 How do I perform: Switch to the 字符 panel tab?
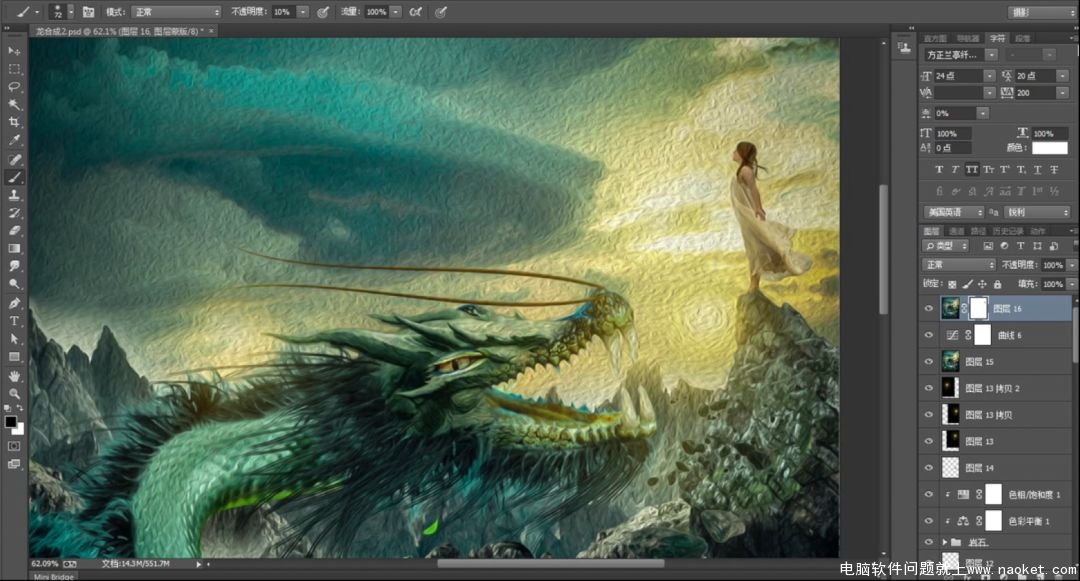click(x=997, y=39)
